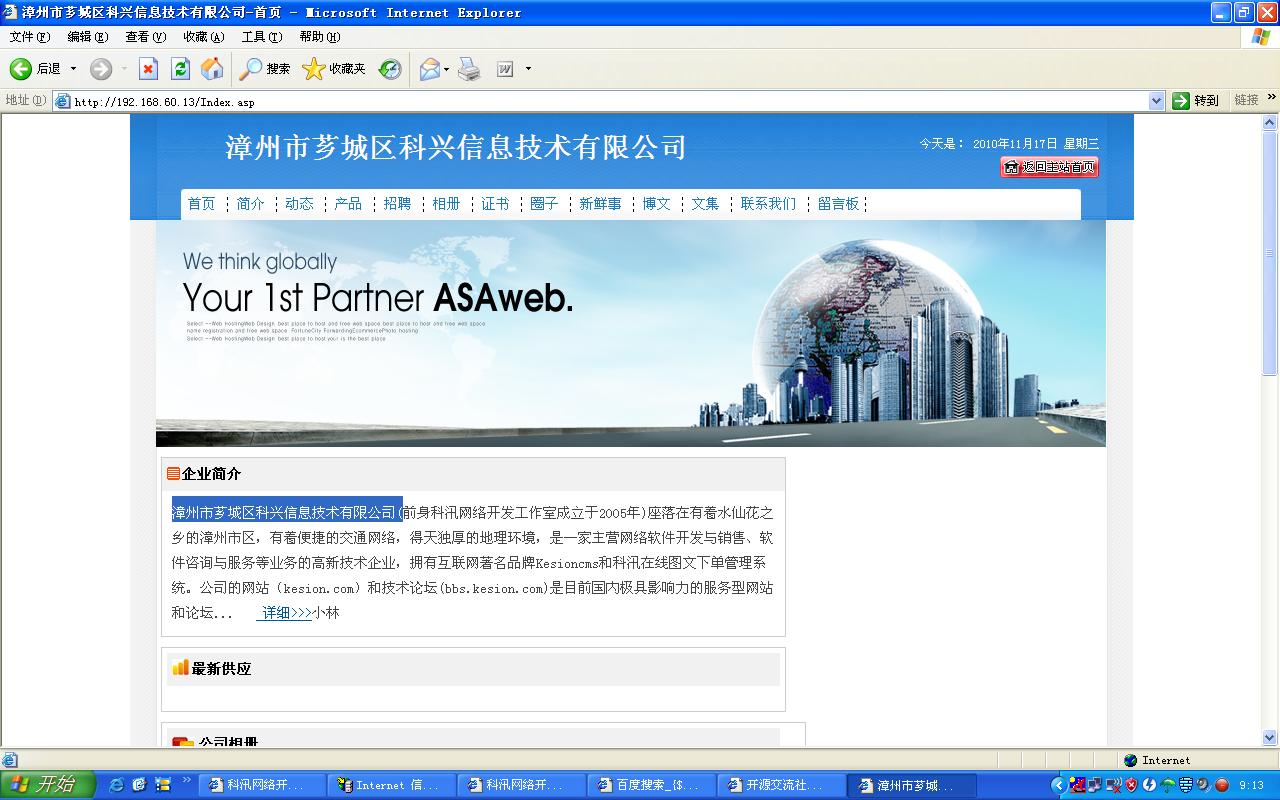1280x800 pixels.
Task: Open the 帮助(H) menu
Action: coord(320,37)
